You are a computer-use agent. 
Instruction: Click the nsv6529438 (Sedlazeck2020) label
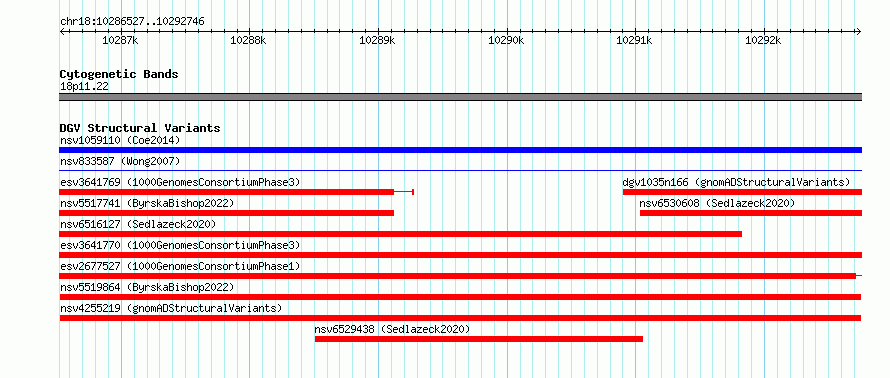392,329
